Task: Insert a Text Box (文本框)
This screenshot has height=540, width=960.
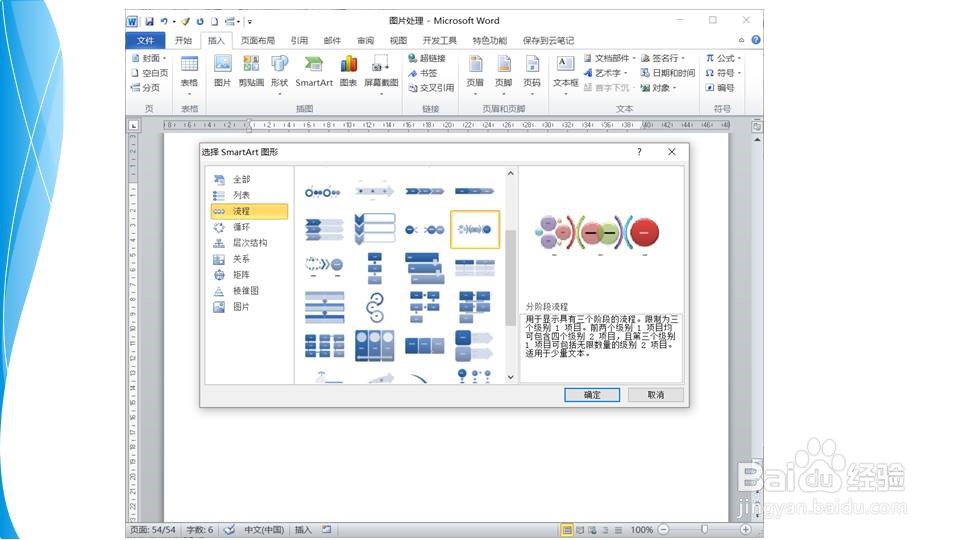Action: click(x=565, y=73)
